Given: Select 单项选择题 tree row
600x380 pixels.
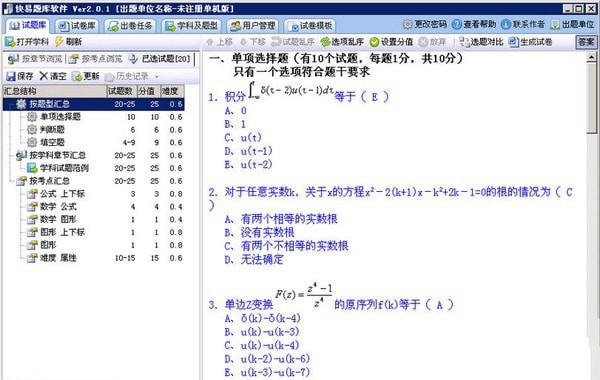Looking at the screenshot, I should [94, 117].
